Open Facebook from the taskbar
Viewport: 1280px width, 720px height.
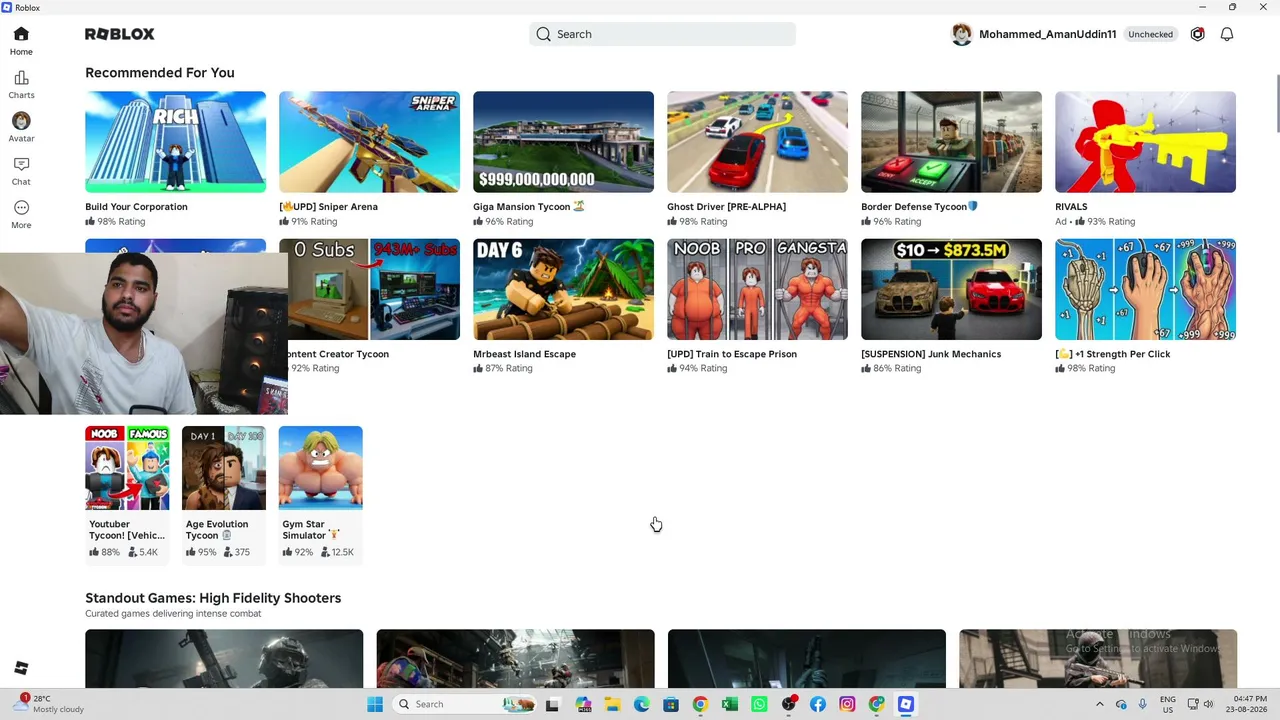[818, 704]
